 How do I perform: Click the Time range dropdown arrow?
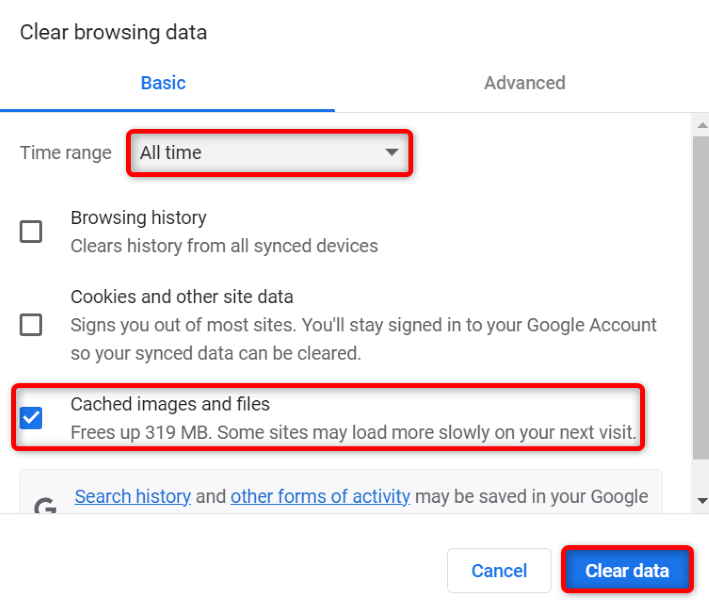click(x=392, y=153)
